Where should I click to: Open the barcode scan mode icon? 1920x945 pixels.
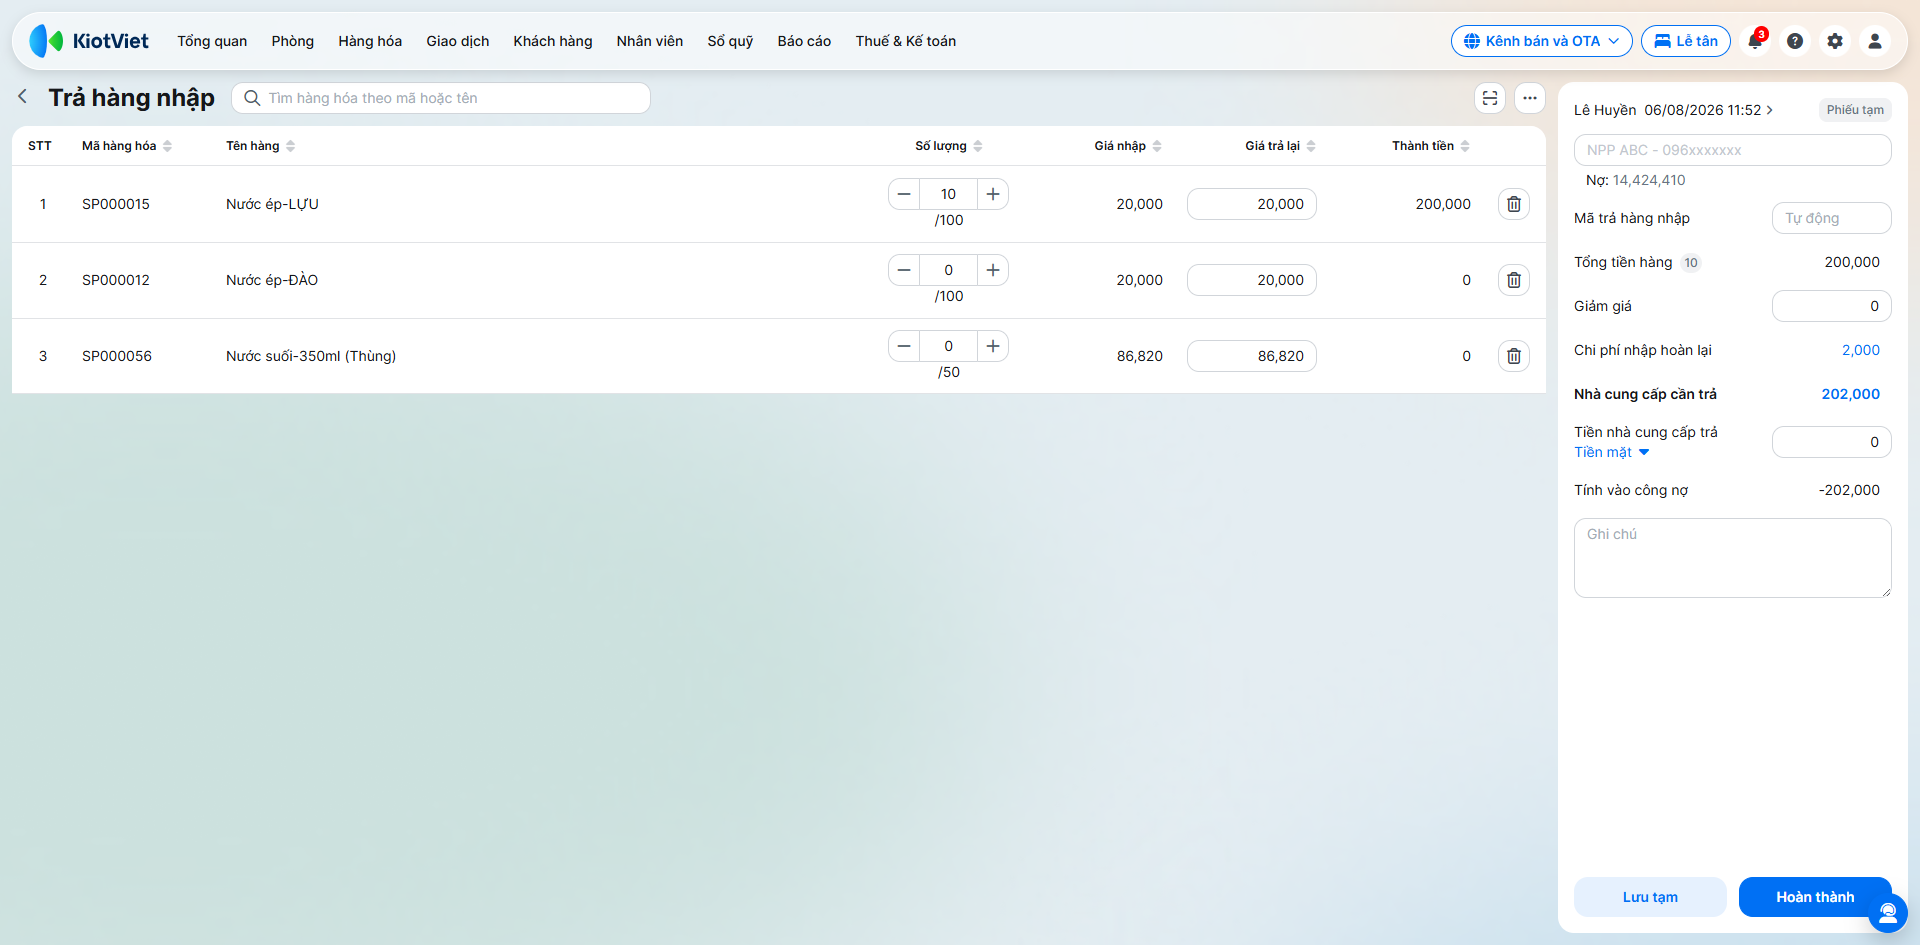click(1490, 98)
